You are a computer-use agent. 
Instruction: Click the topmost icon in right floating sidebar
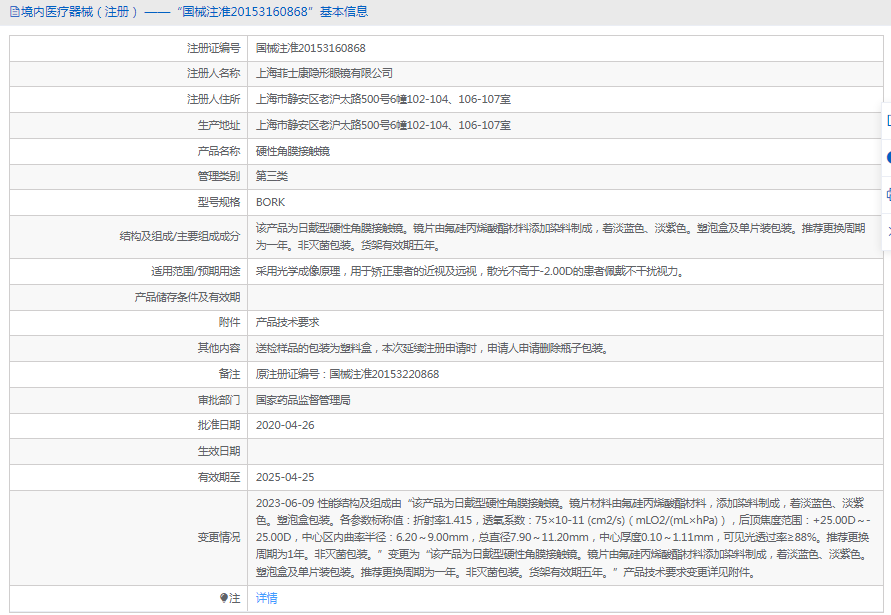click(x=887, y=120)
